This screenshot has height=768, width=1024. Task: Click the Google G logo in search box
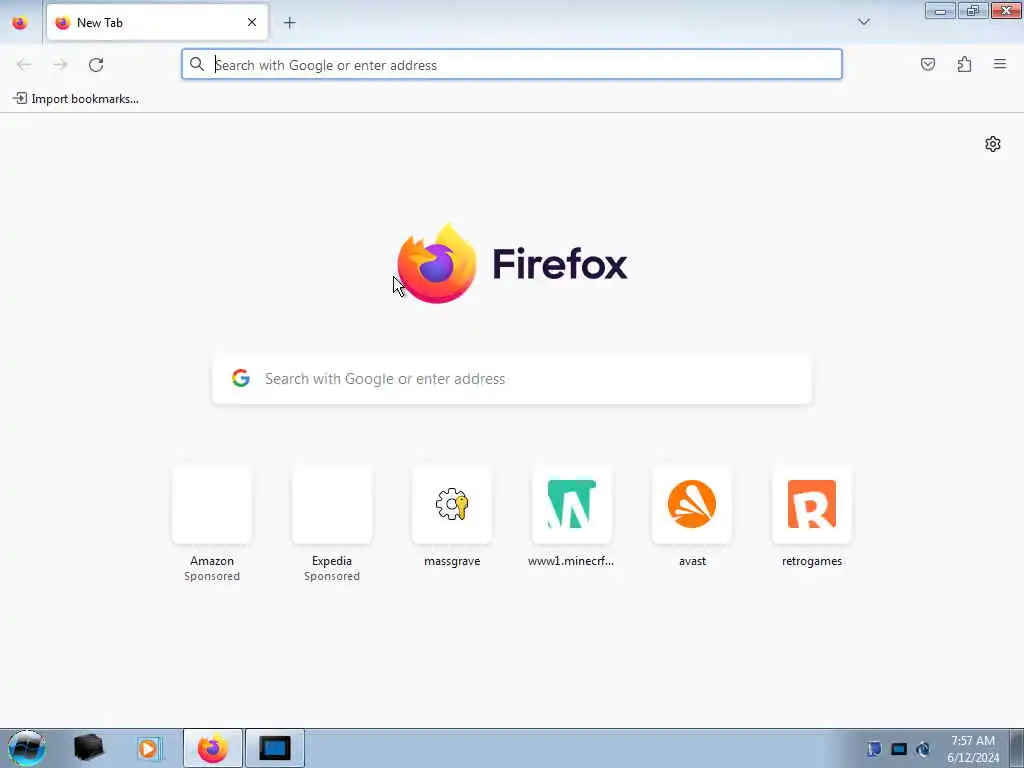(240, 378)
